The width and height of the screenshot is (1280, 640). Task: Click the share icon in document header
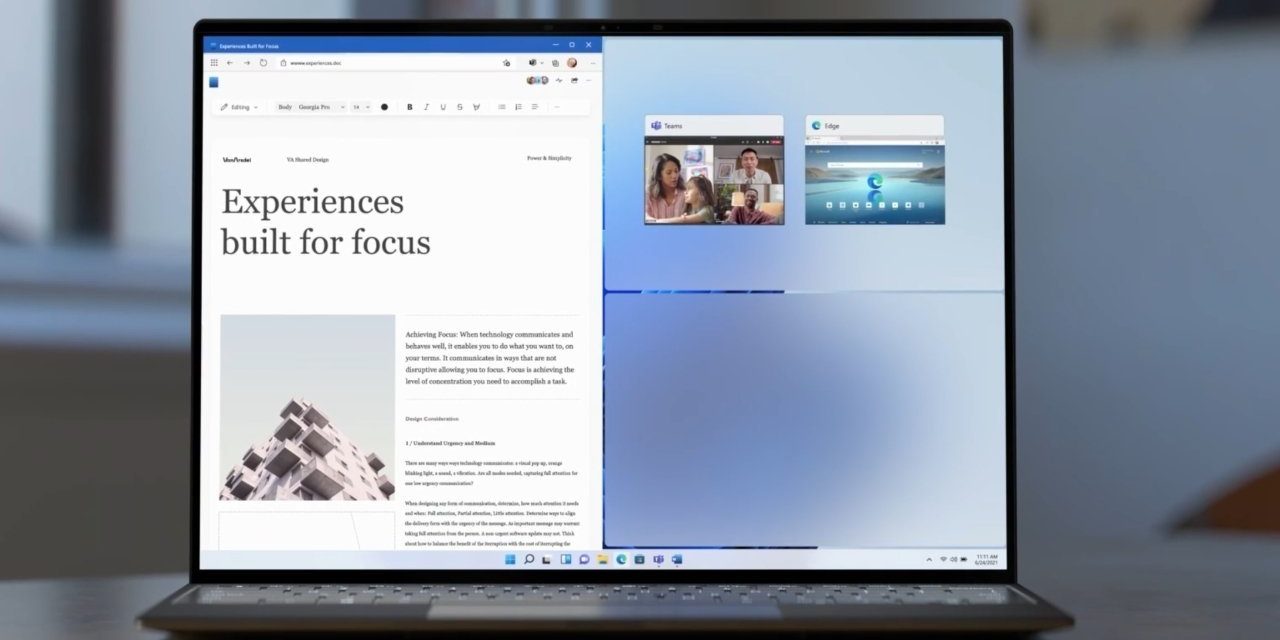tap(573, 80)
